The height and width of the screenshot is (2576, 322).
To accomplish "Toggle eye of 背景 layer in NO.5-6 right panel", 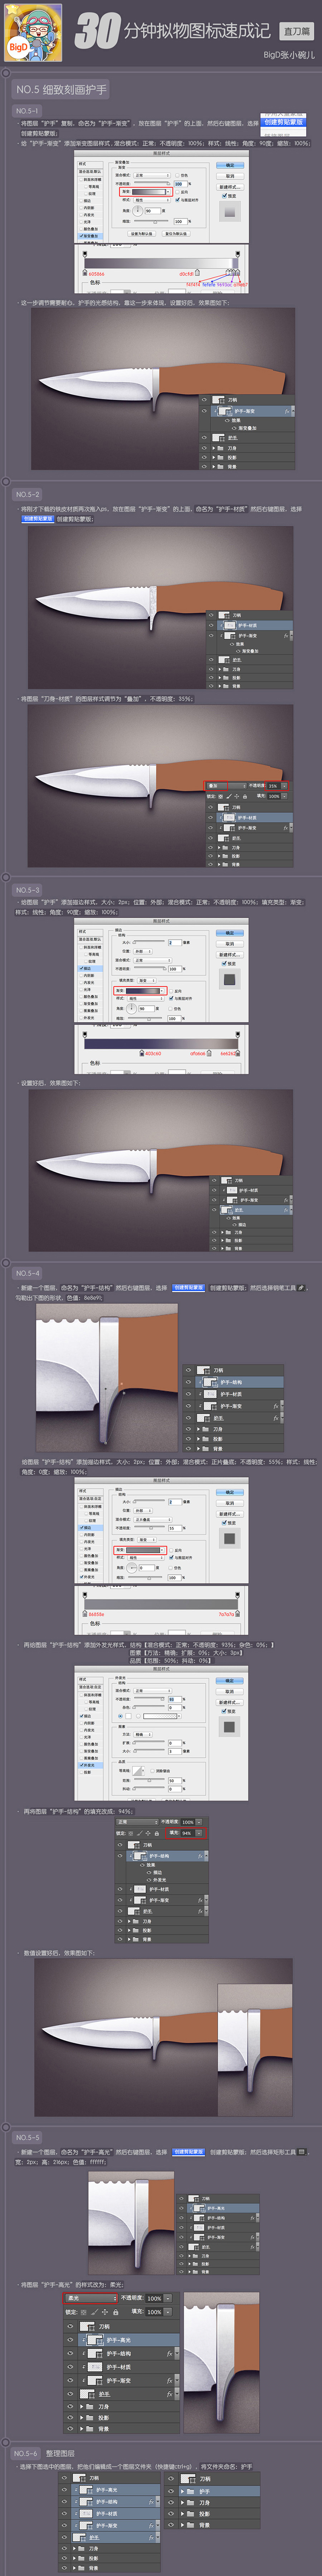I will tap(172, 2525).
